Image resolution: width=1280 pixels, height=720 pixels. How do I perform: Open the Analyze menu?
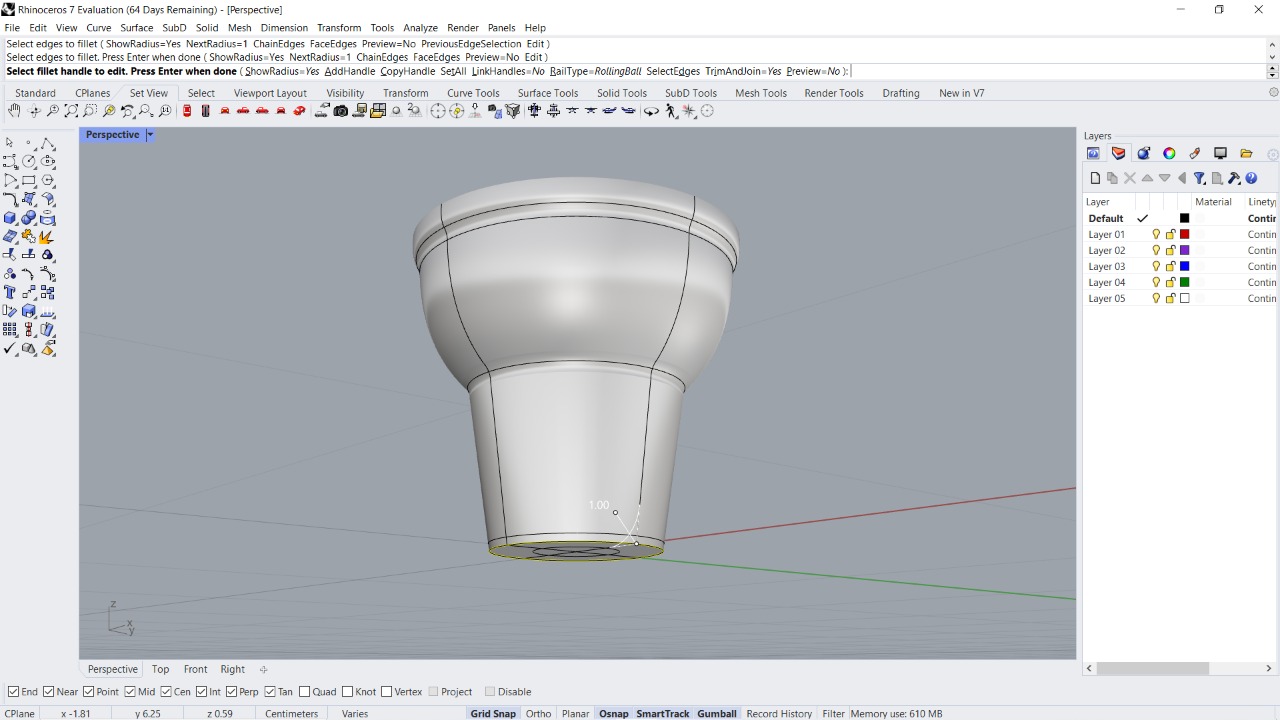click(421, 28)
